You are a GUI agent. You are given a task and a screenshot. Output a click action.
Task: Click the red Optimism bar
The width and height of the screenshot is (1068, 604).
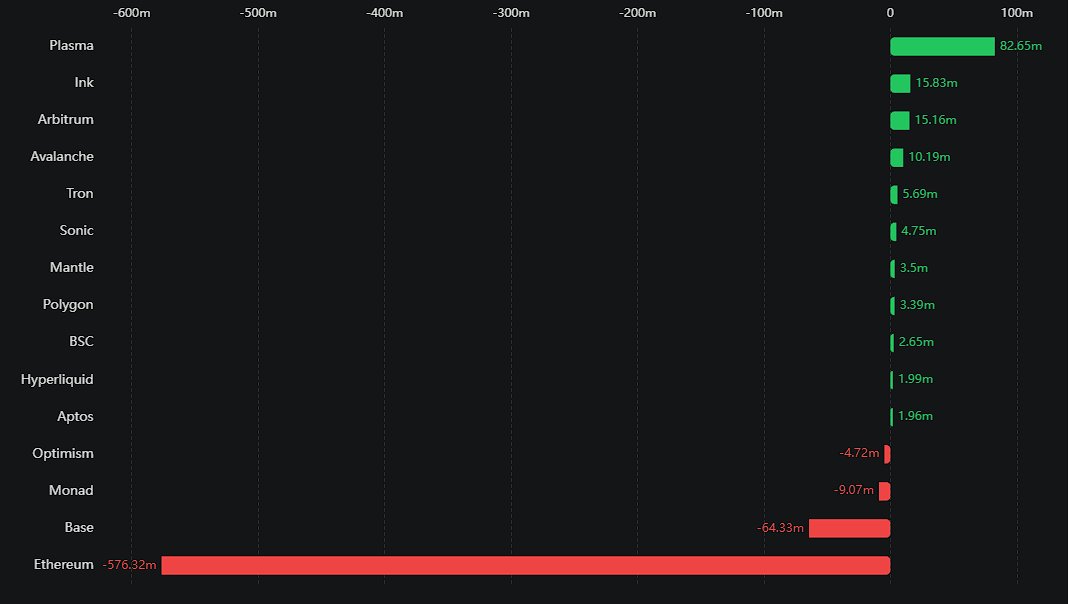pos(887,454)
